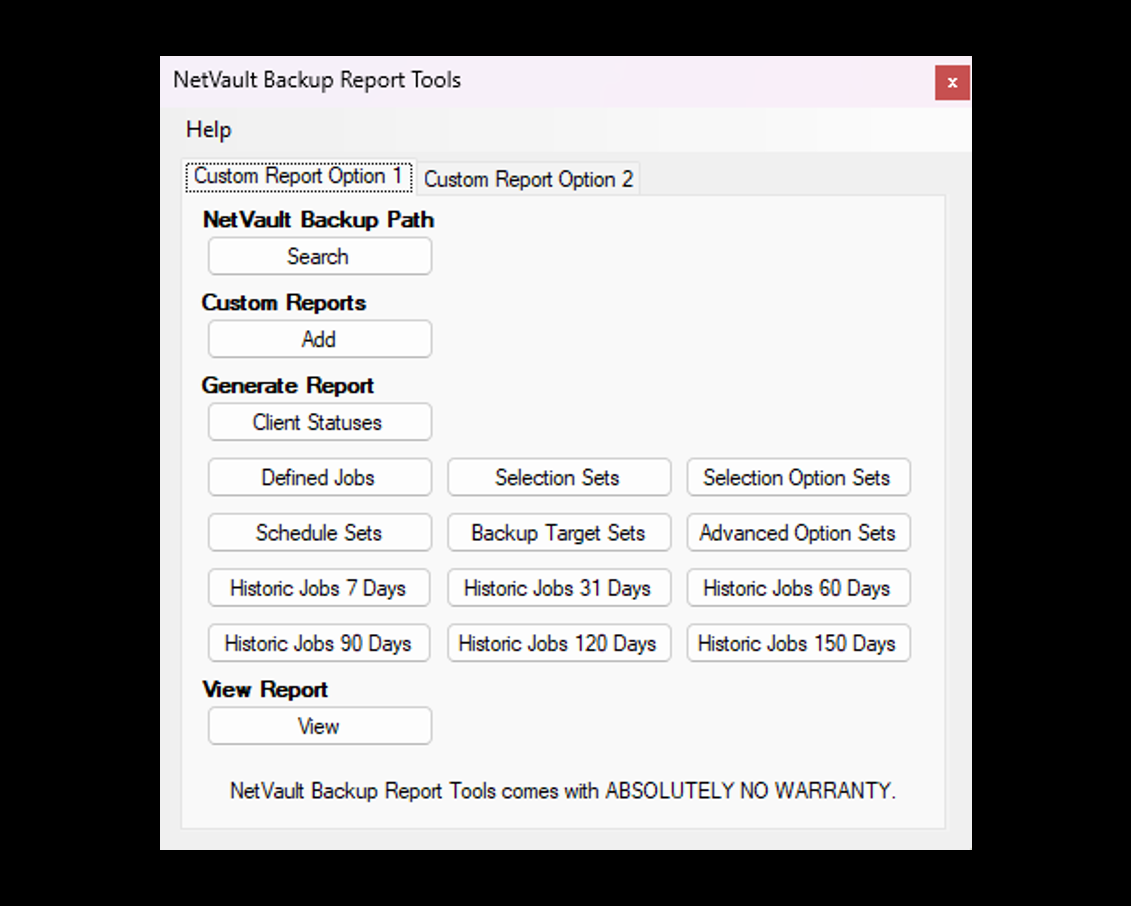
Task: Switch to Custom Report Option 2 tab
Action: tap(528, 180)
